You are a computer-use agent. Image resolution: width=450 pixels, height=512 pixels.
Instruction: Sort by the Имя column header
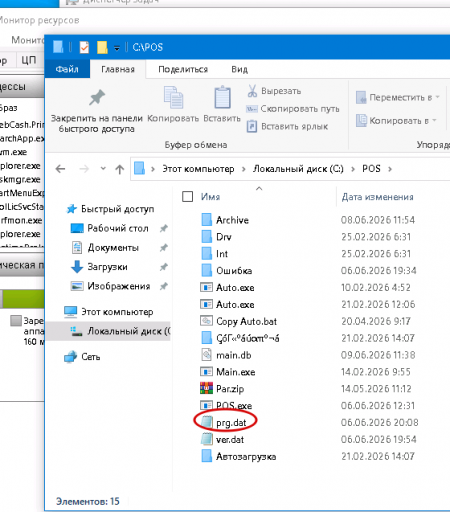(210, 197)
